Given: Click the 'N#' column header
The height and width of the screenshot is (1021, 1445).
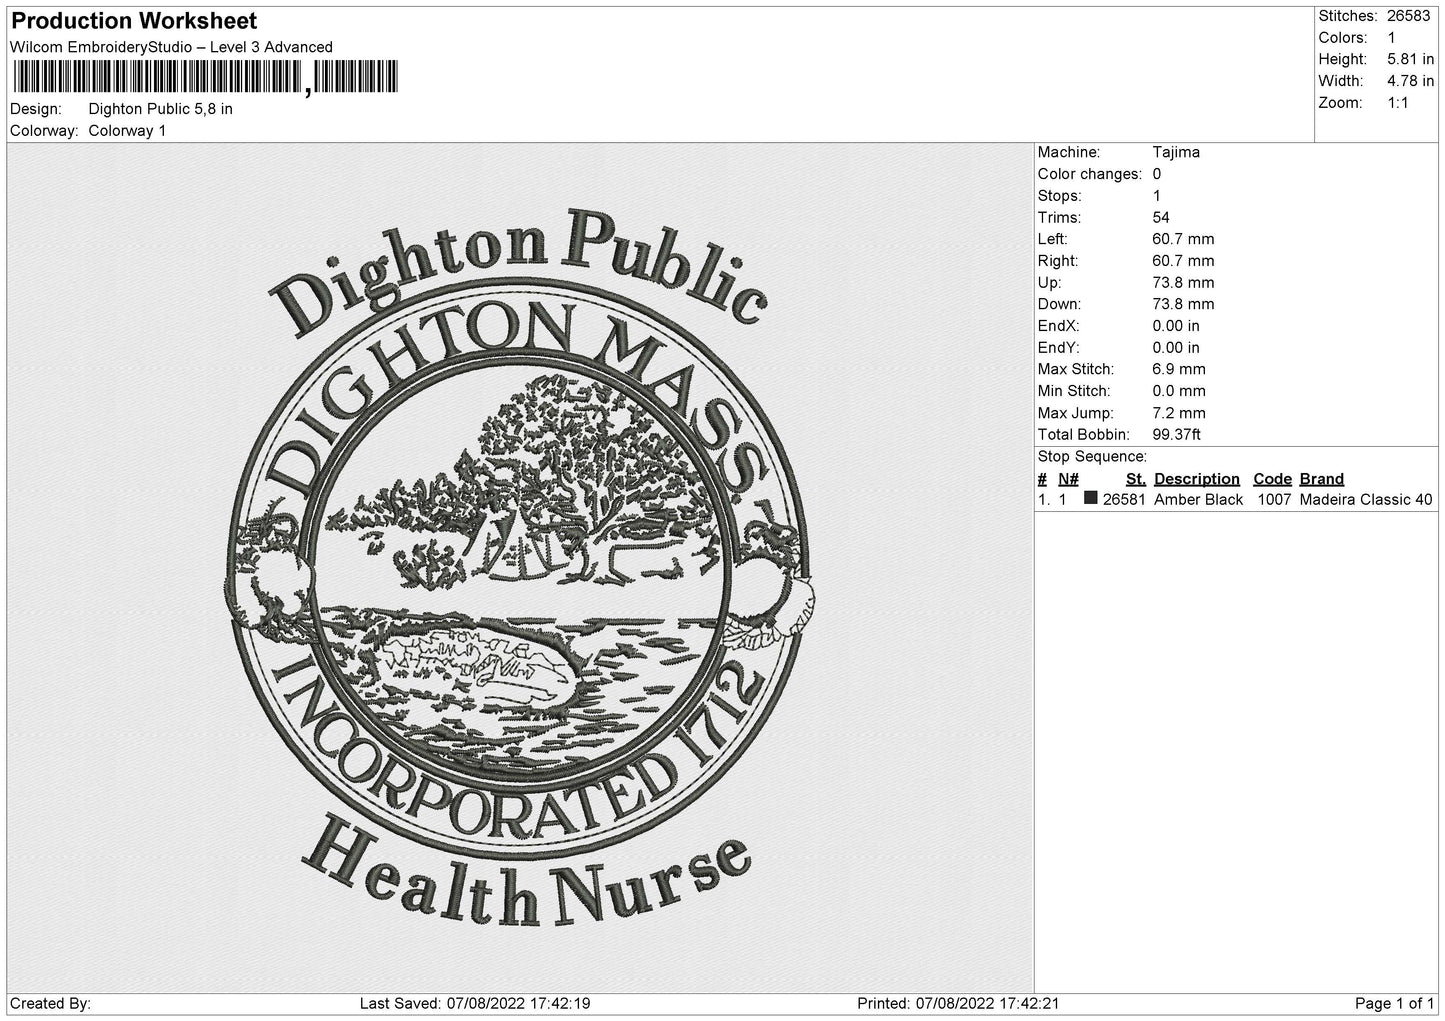Looking at the screenshot, I should pyautogui.click(x=1069, y=479).
